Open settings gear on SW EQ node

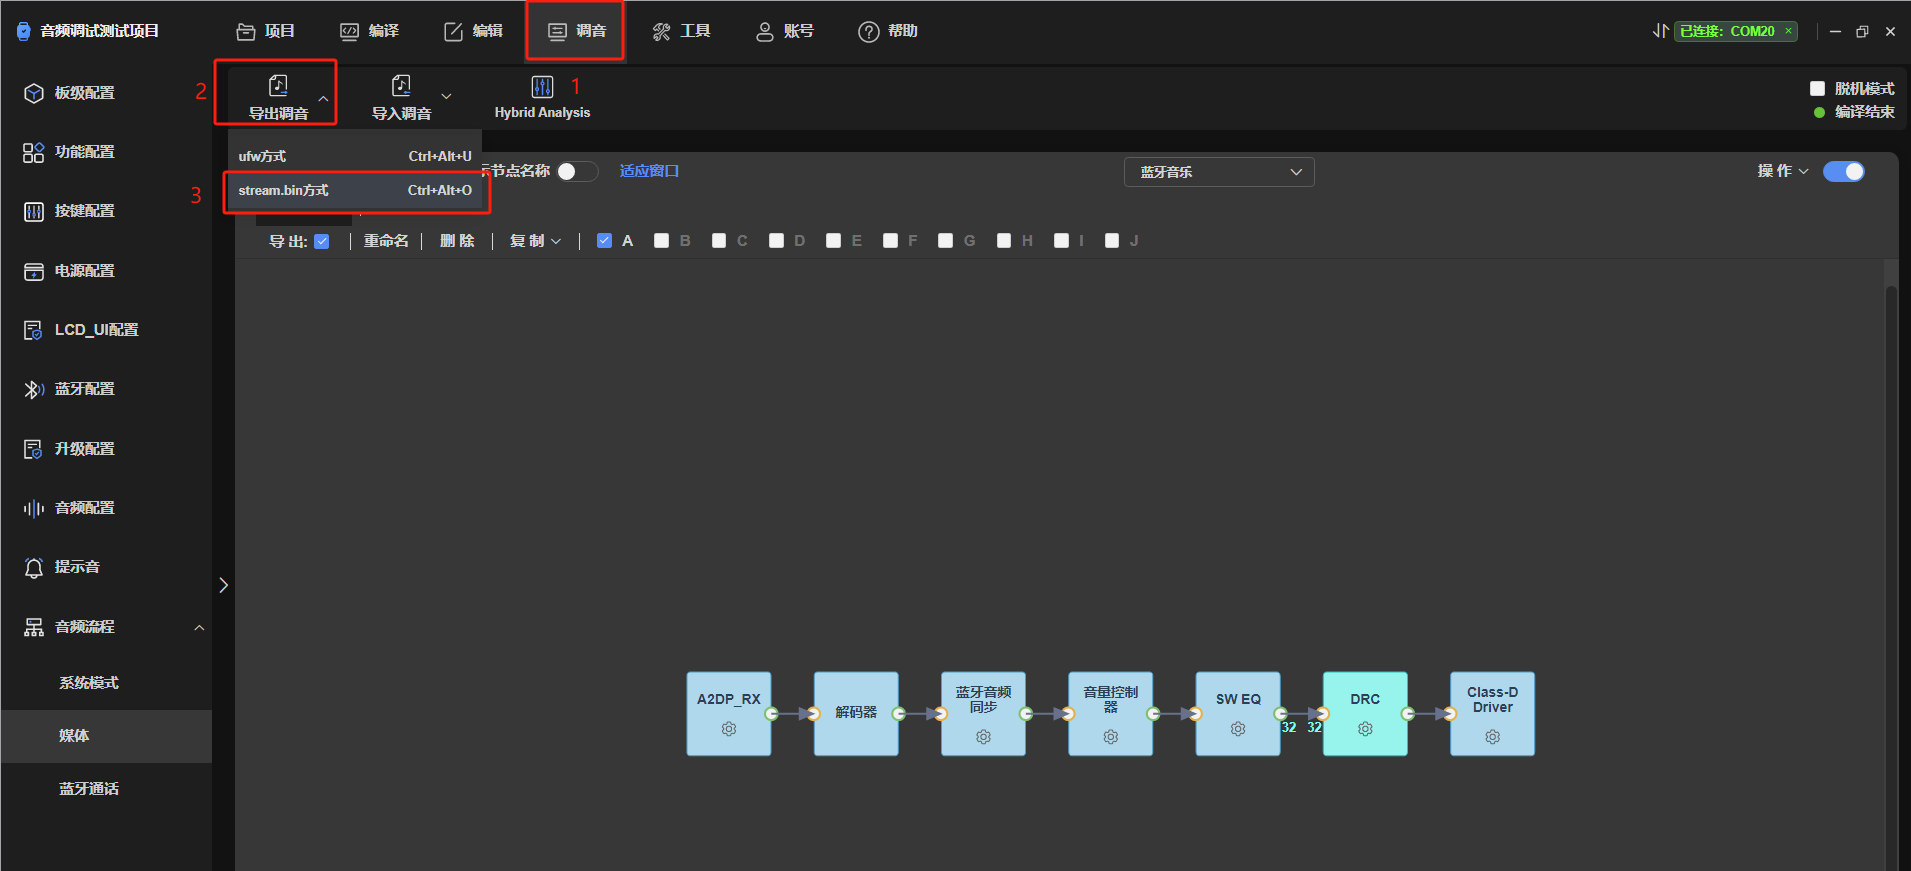click(1238, 729)
